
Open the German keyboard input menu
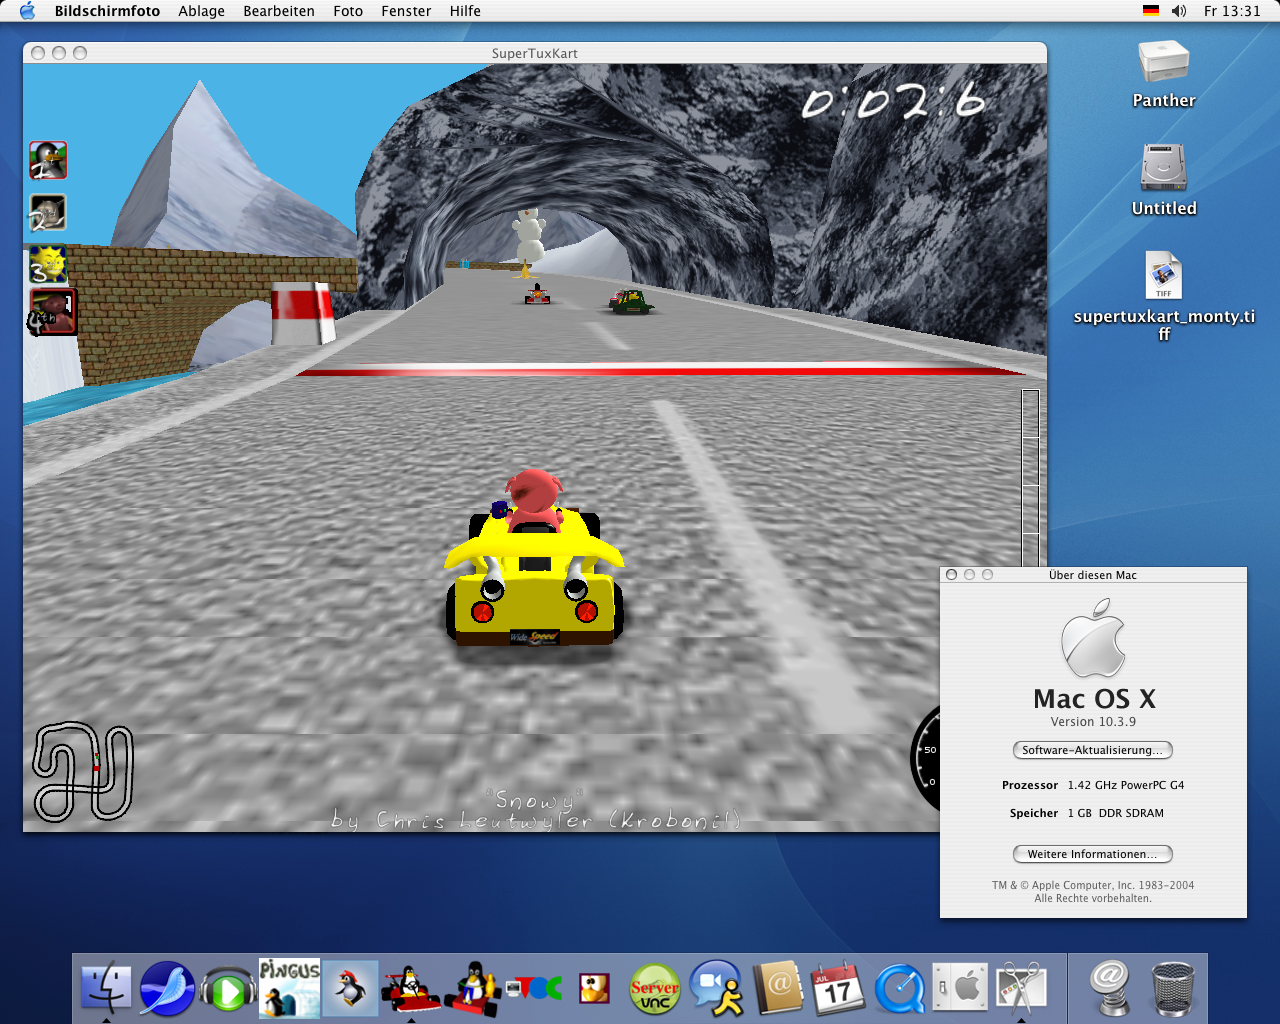[1151, 11]
